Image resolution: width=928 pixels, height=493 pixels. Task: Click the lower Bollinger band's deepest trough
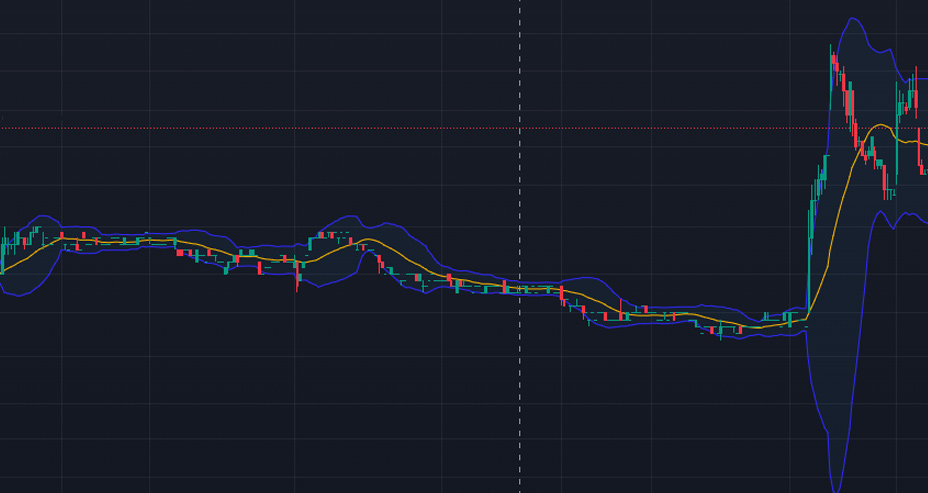pyautogui.click(x=838, y=488)
